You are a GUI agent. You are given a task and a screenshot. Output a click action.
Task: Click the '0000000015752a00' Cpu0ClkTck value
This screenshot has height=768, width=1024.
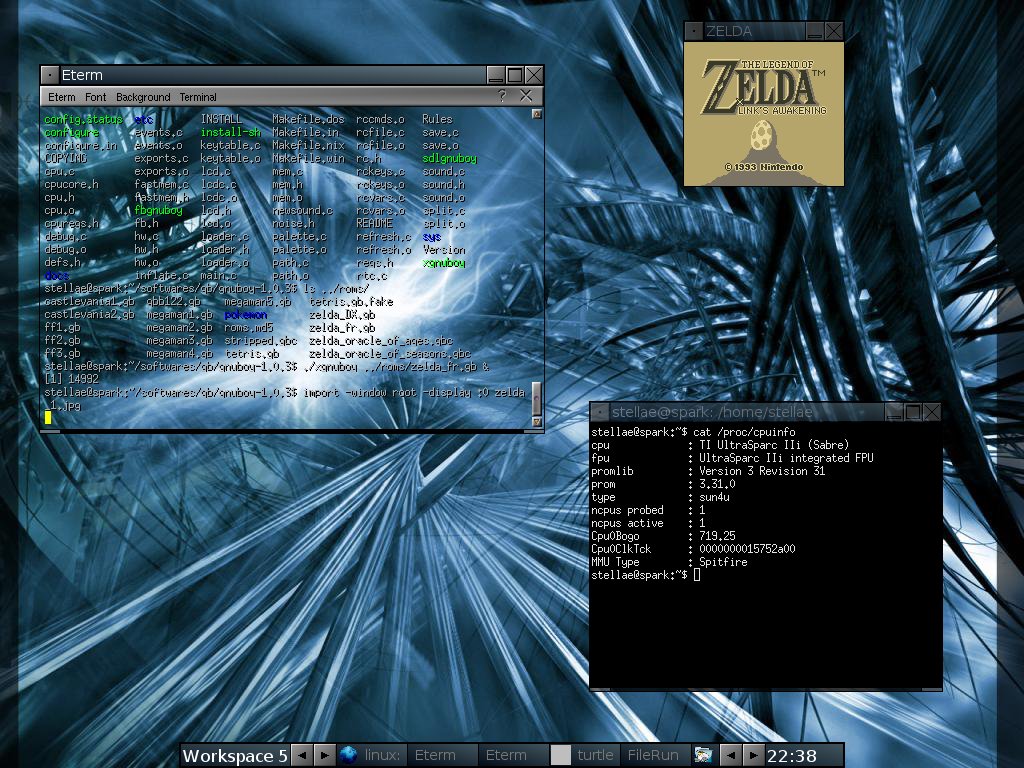[747, 549]
